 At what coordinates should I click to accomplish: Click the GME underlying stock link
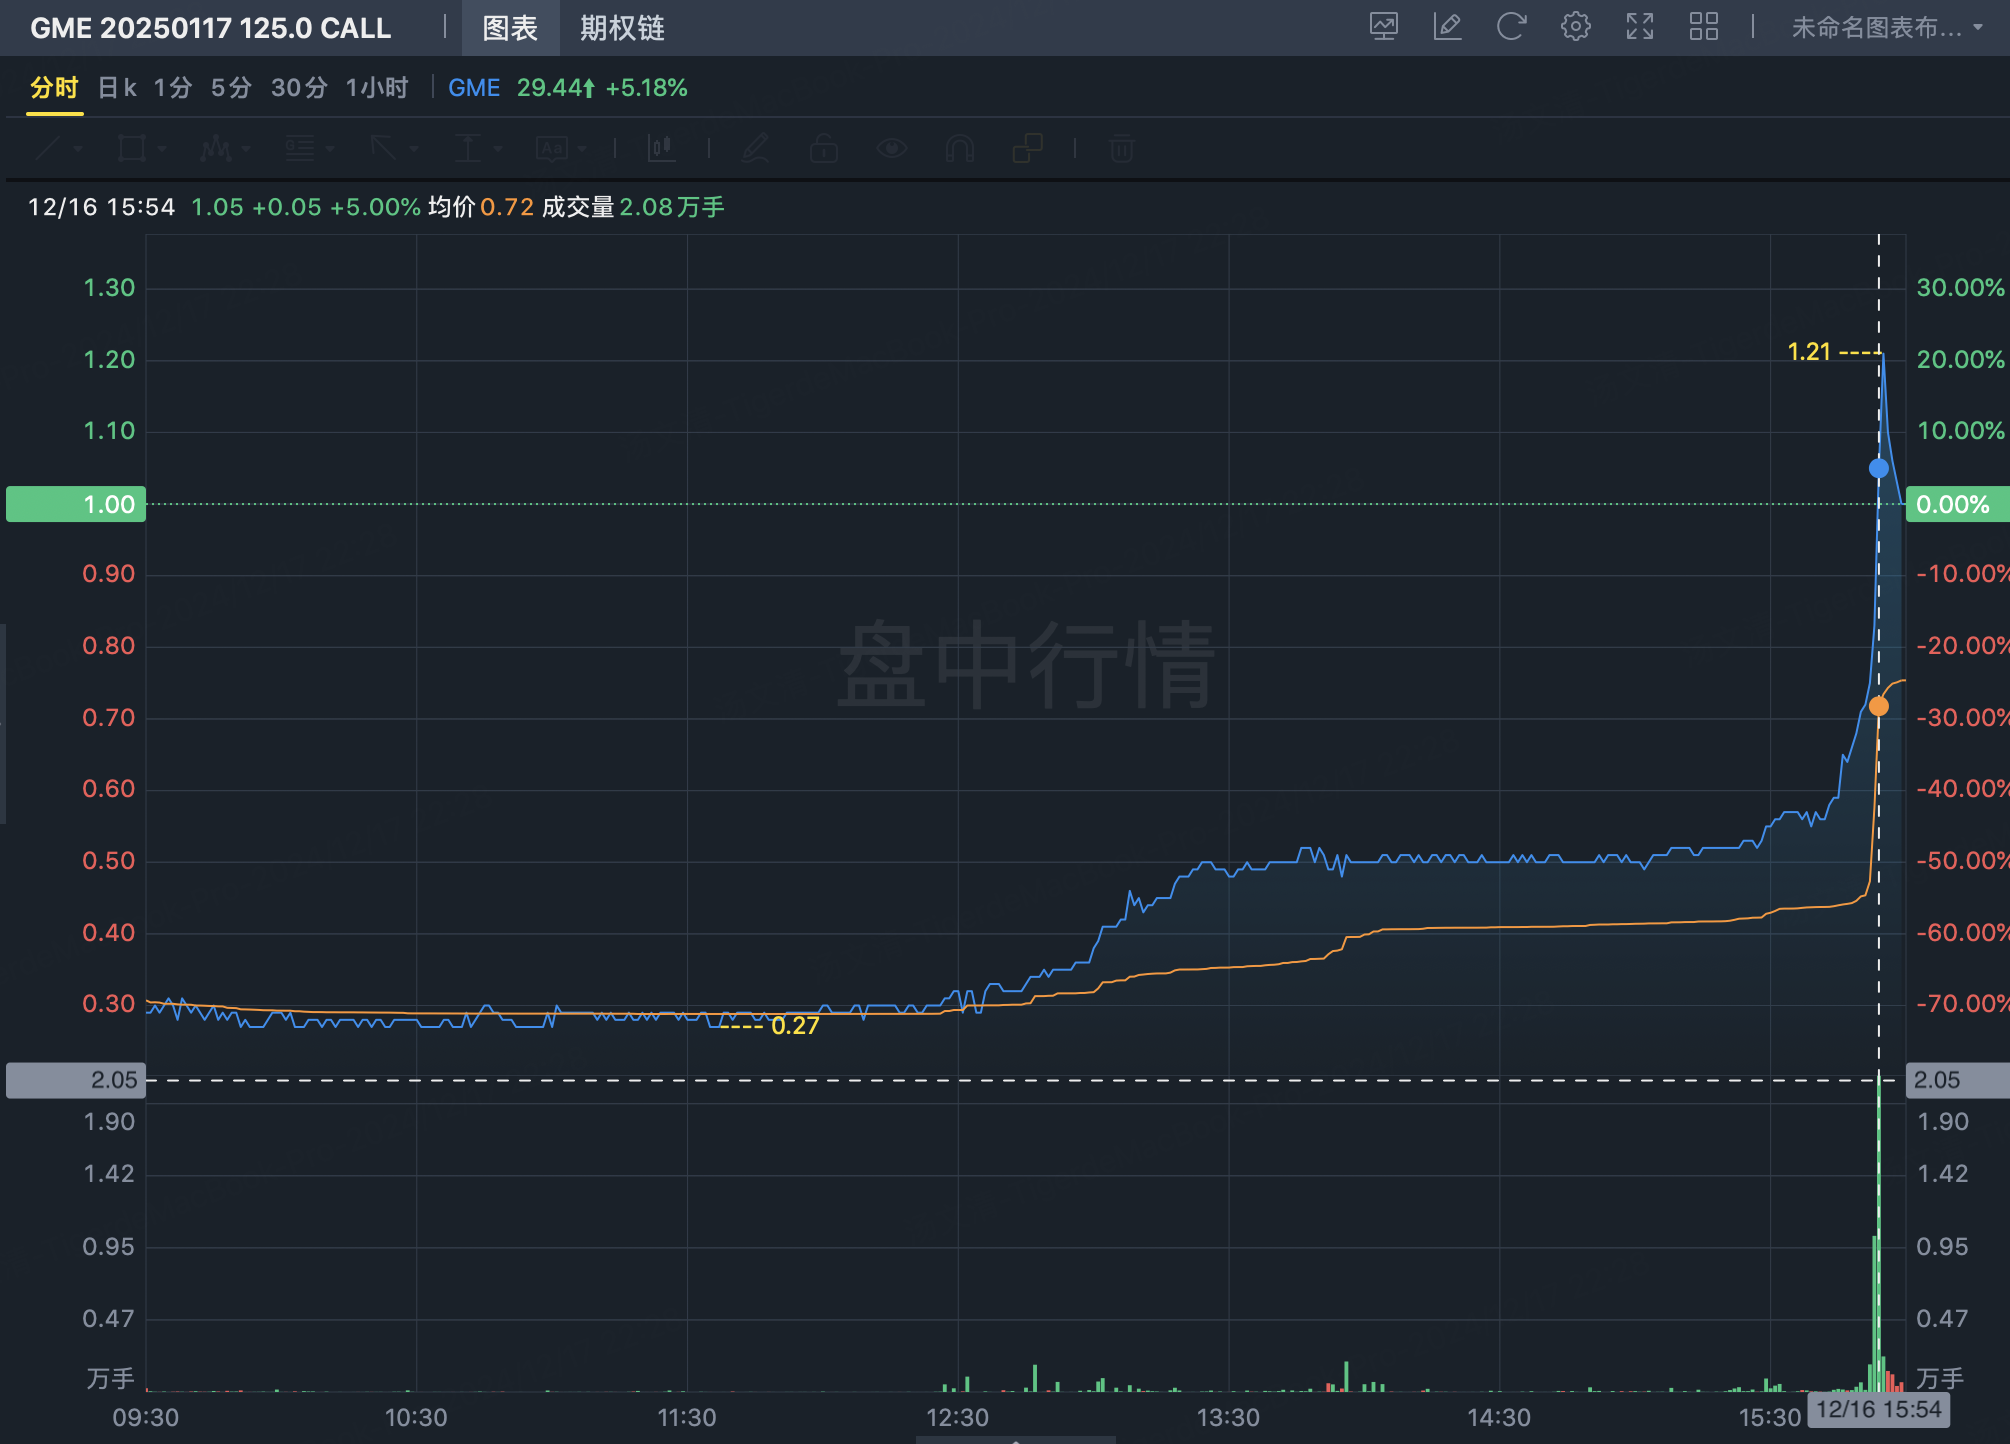pos(473,88)
